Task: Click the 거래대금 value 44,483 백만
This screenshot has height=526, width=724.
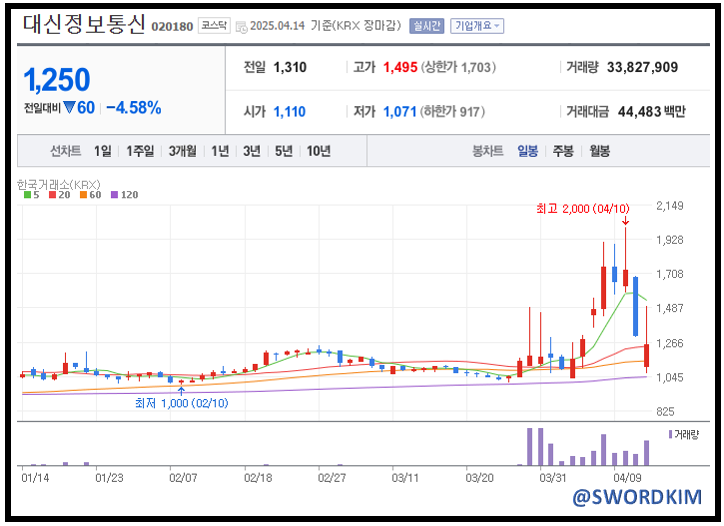Action: point(652,112)
